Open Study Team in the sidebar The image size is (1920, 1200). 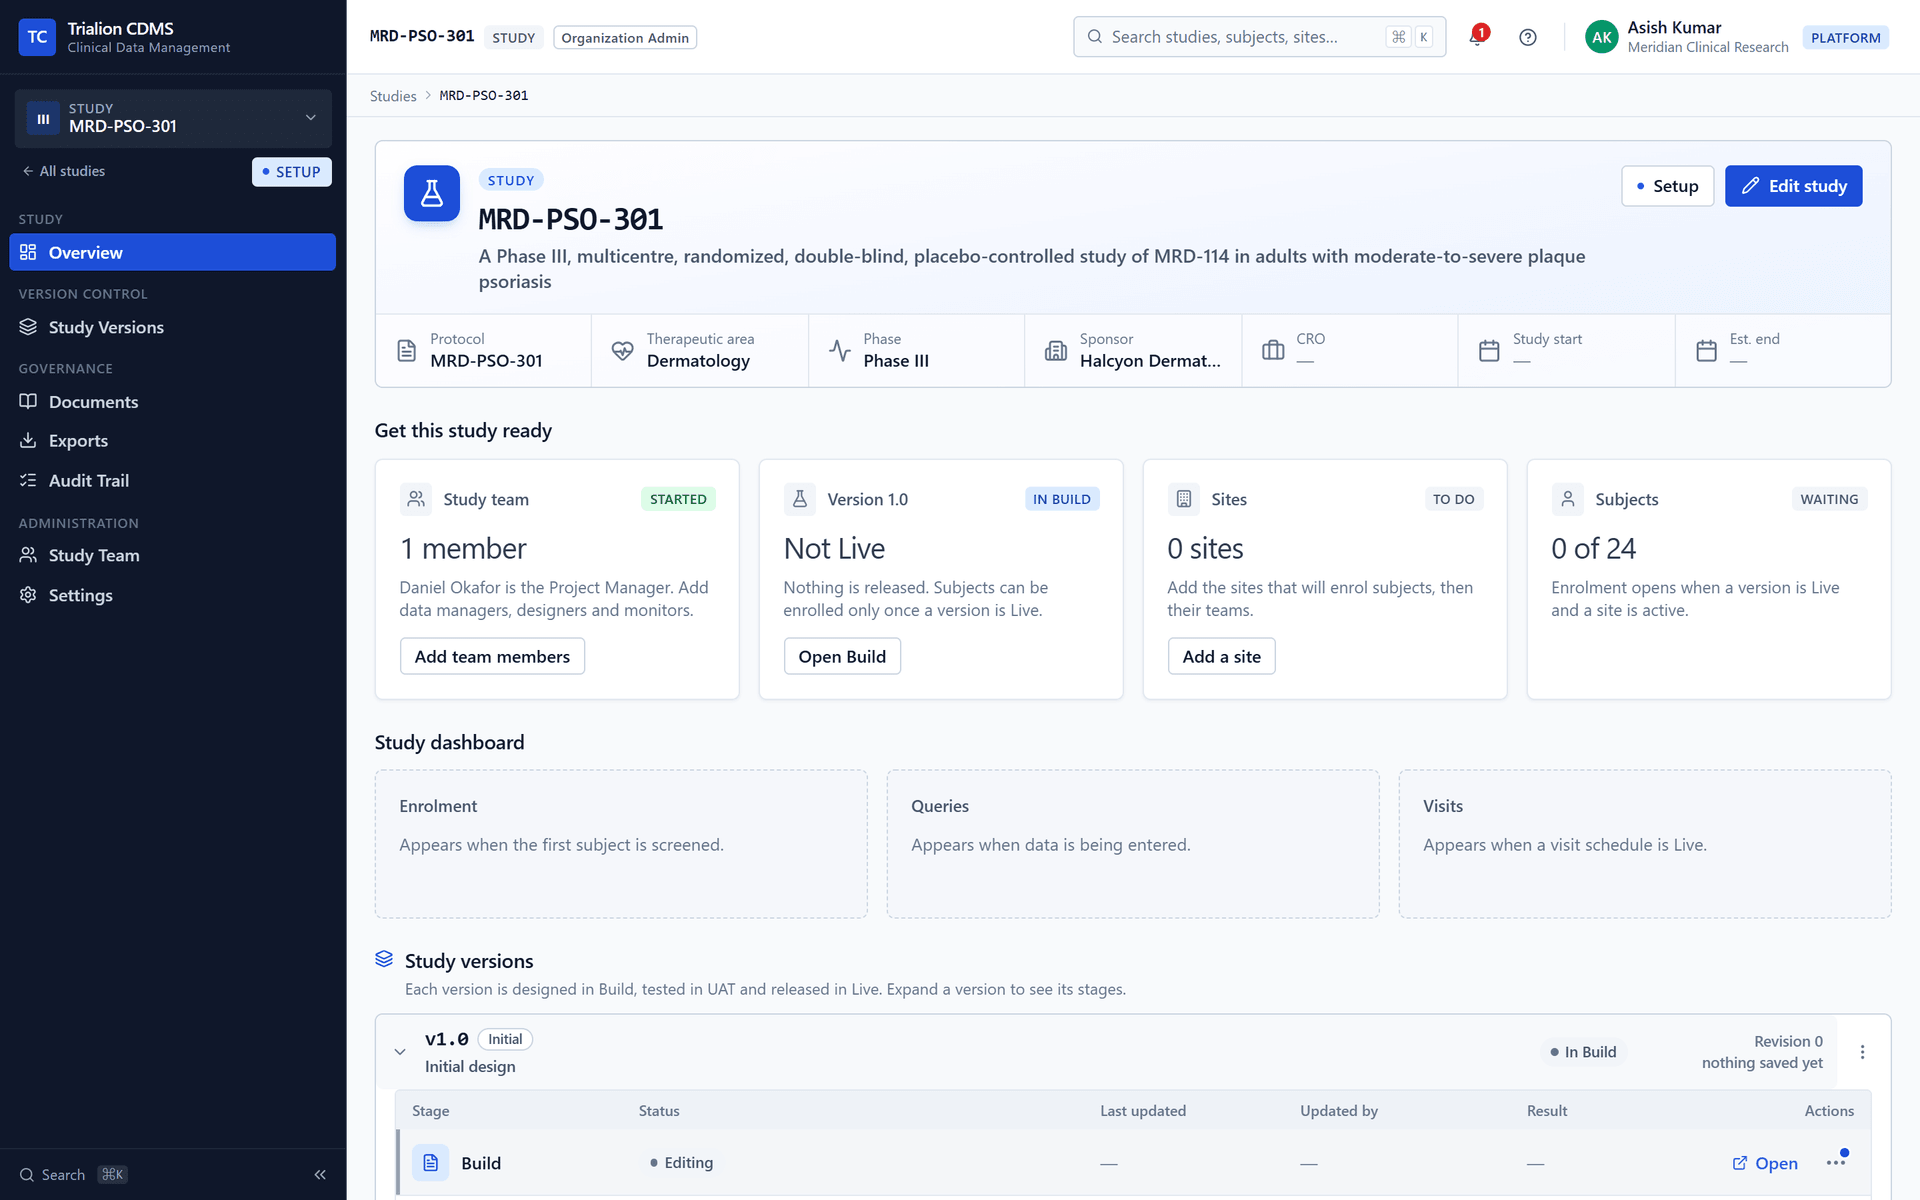(172, 555)
